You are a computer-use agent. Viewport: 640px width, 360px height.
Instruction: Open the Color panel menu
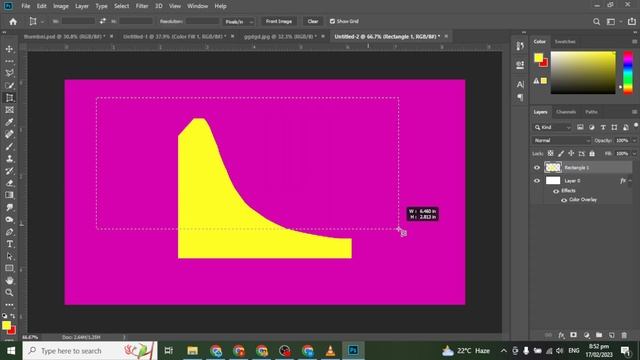[634, 42]
